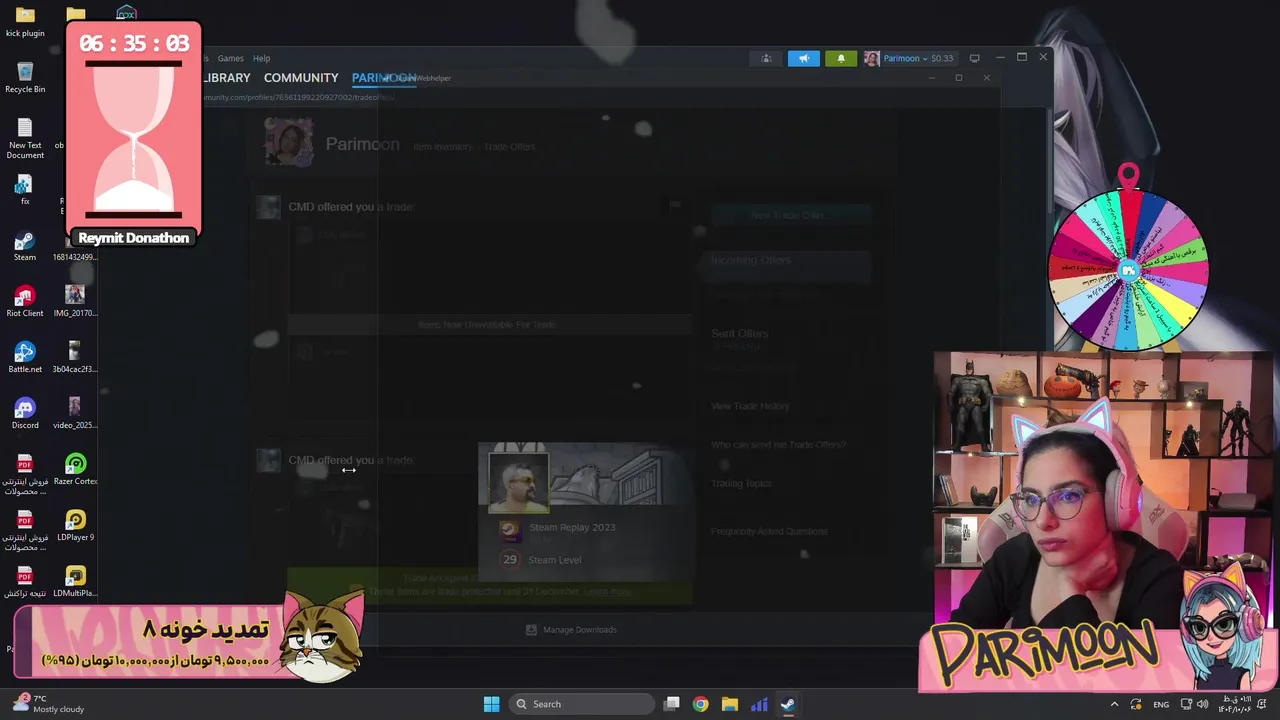Open volume control in system tray
This screenshot has height=720, width=1280.
(1203, 704)
